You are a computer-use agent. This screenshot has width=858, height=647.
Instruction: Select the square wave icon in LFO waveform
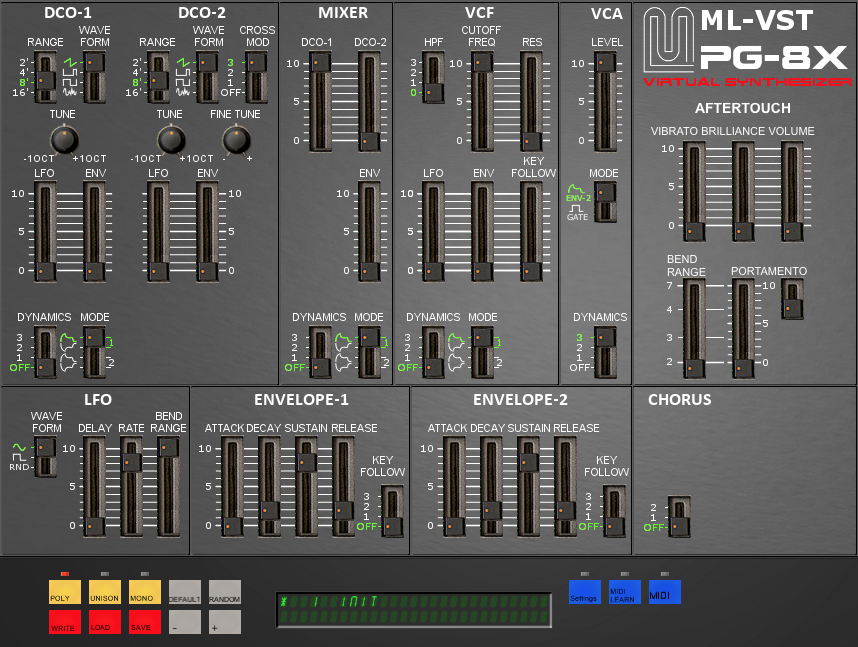pos(19,457)
